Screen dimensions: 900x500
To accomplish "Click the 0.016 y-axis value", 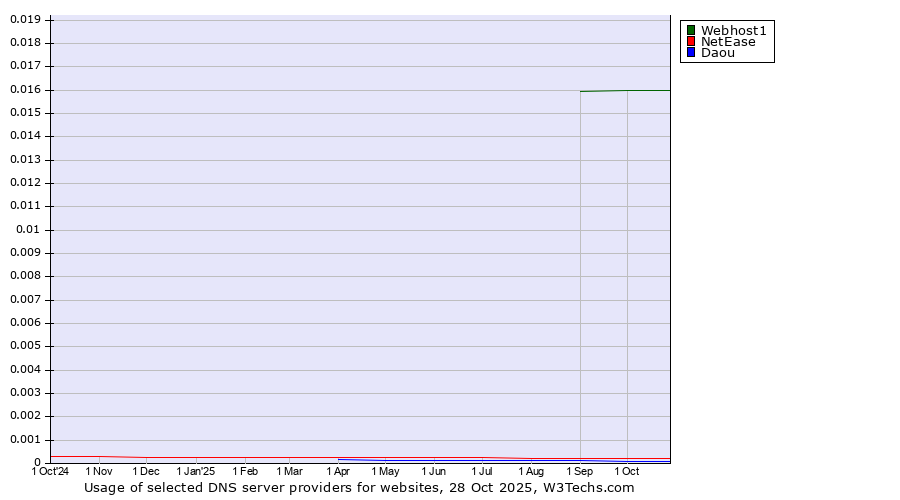I will 26,89.
